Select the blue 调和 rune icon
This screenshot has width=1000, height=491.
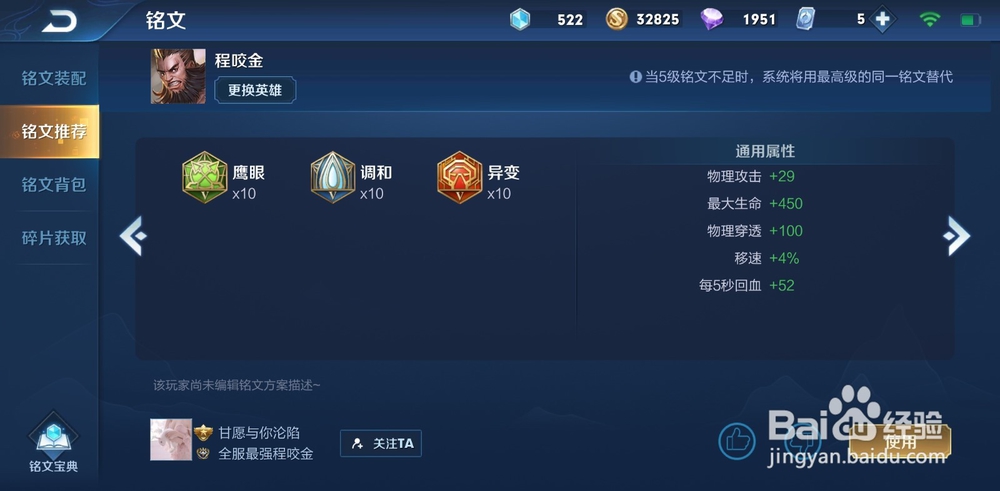point(332,177)
